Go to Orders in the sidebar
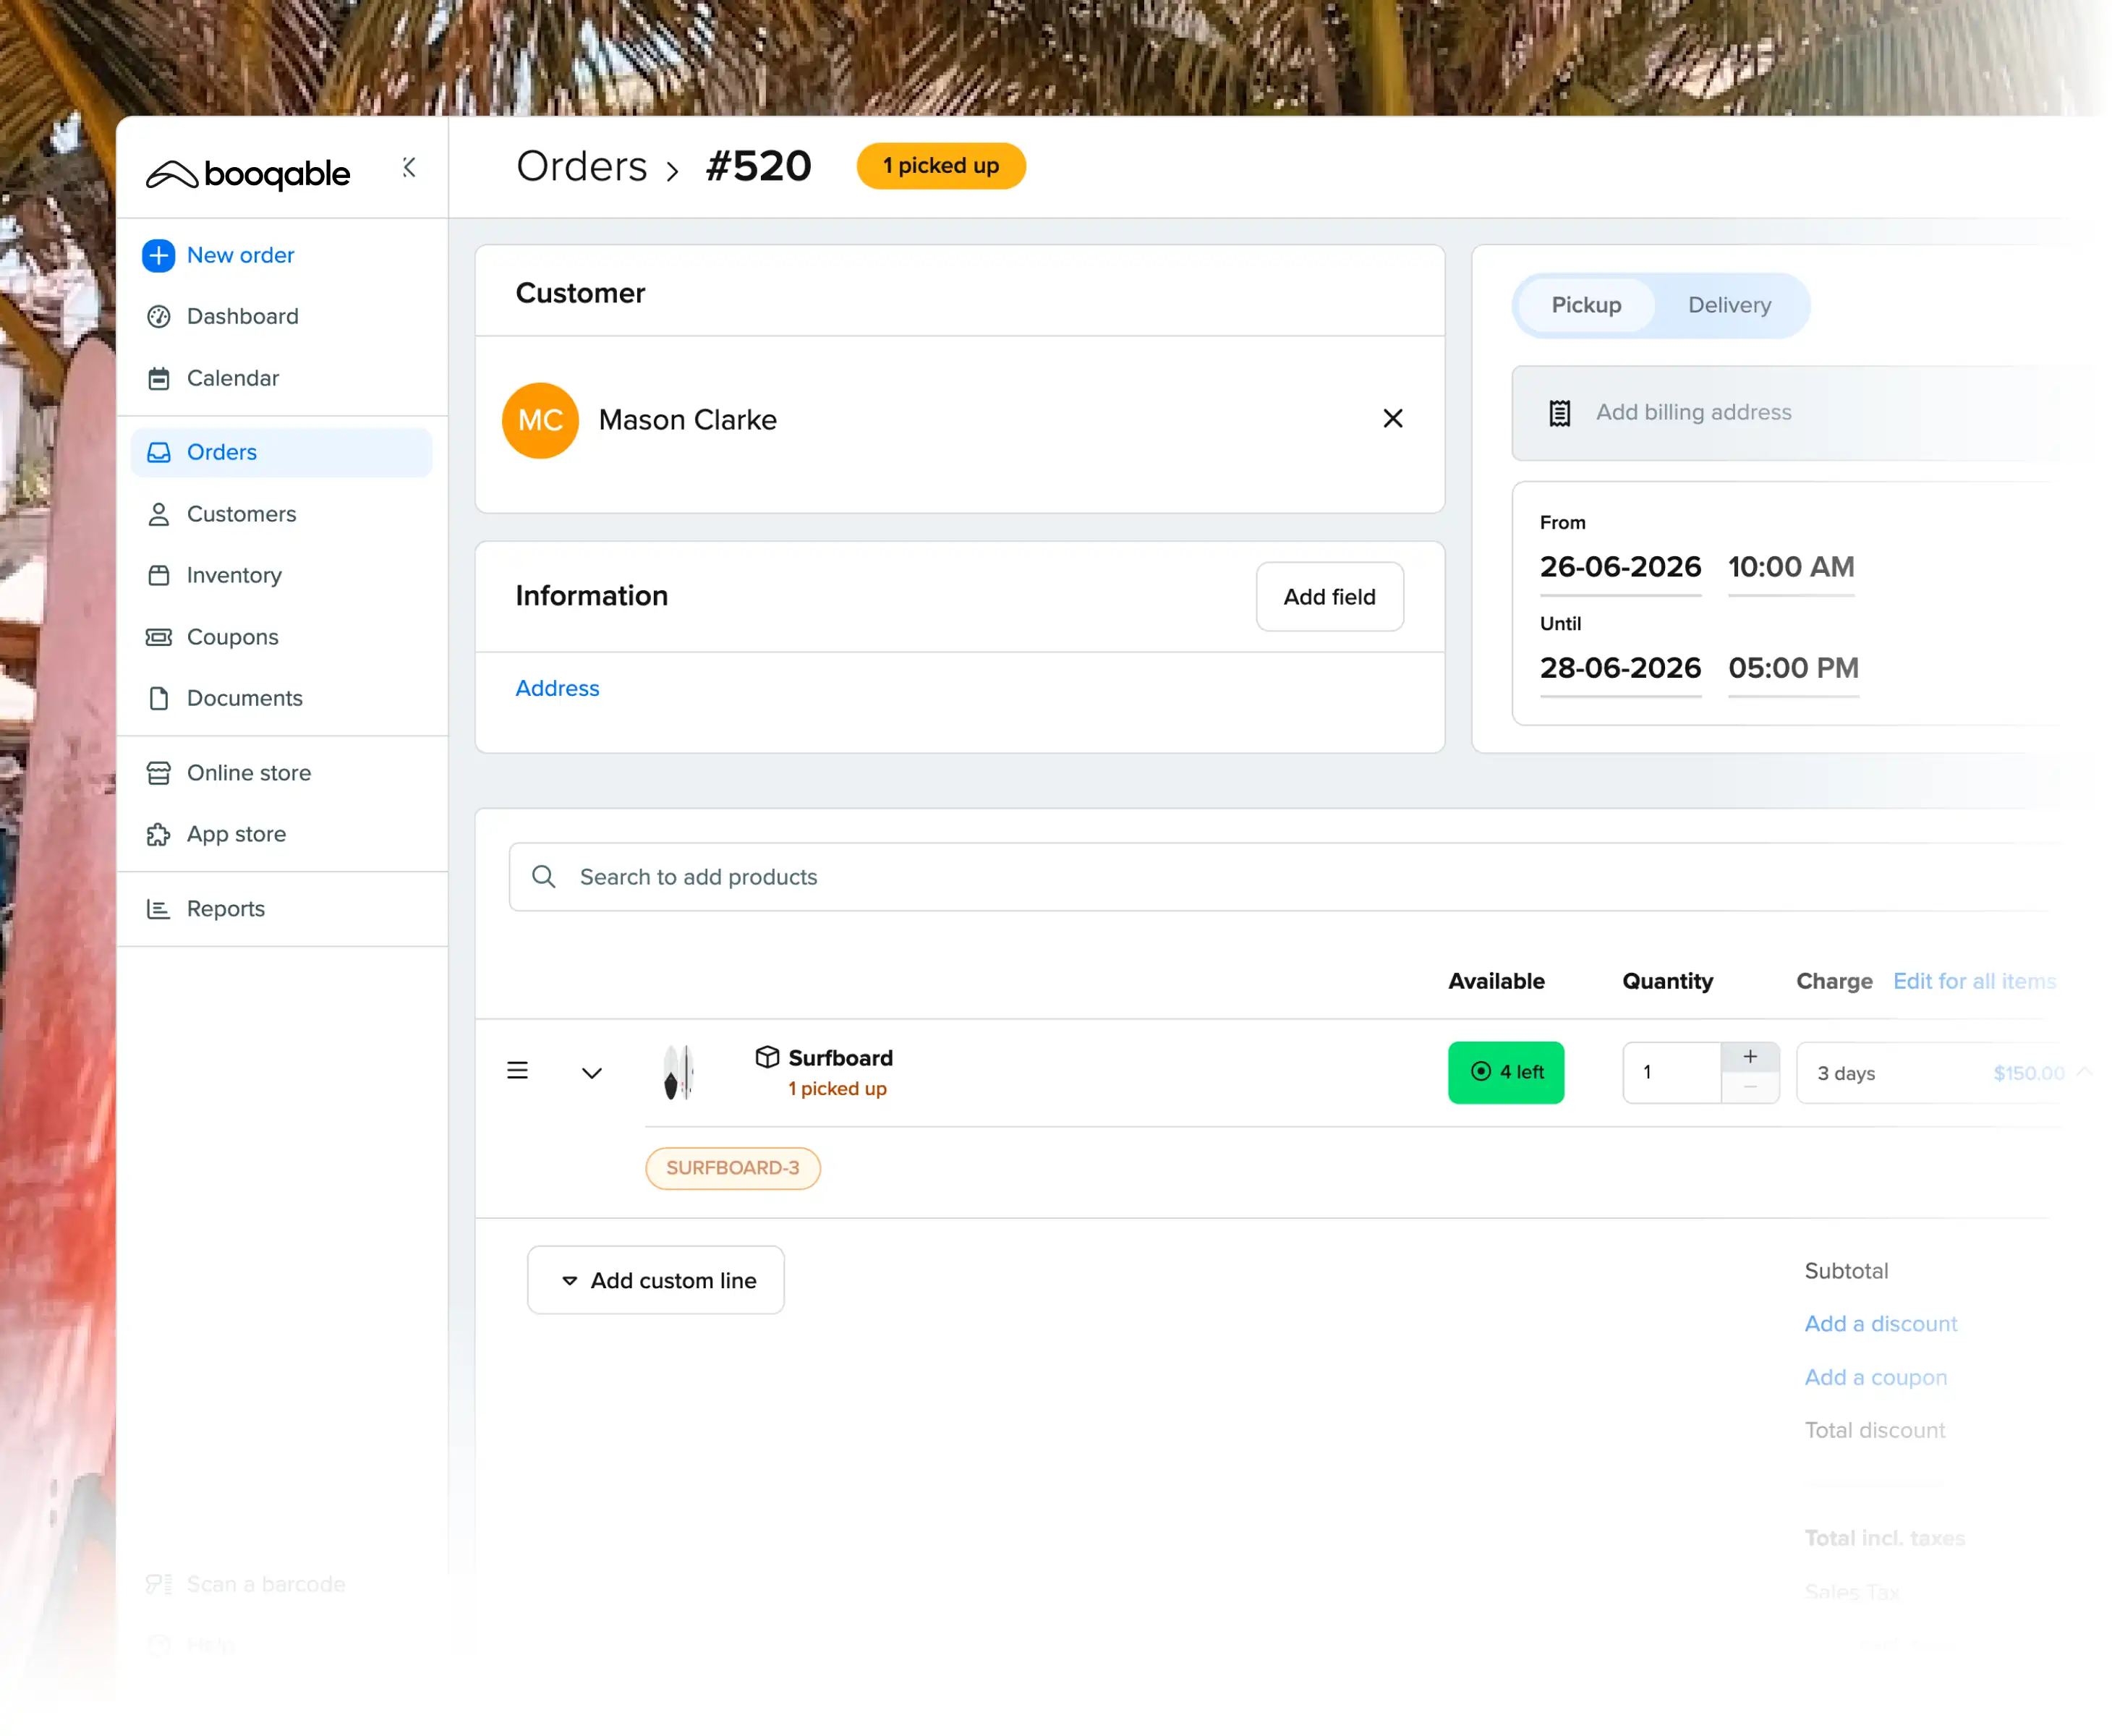This screenshot has height=1736, width=2112. coord(281,452)
